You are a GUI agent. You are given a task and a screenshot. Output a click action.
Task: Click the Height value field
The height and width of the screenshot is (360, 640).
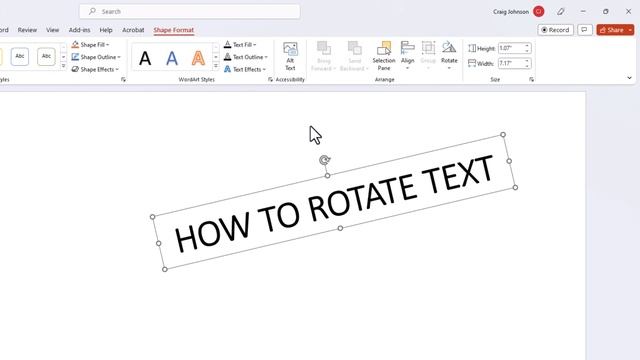[x=511, y=48]
